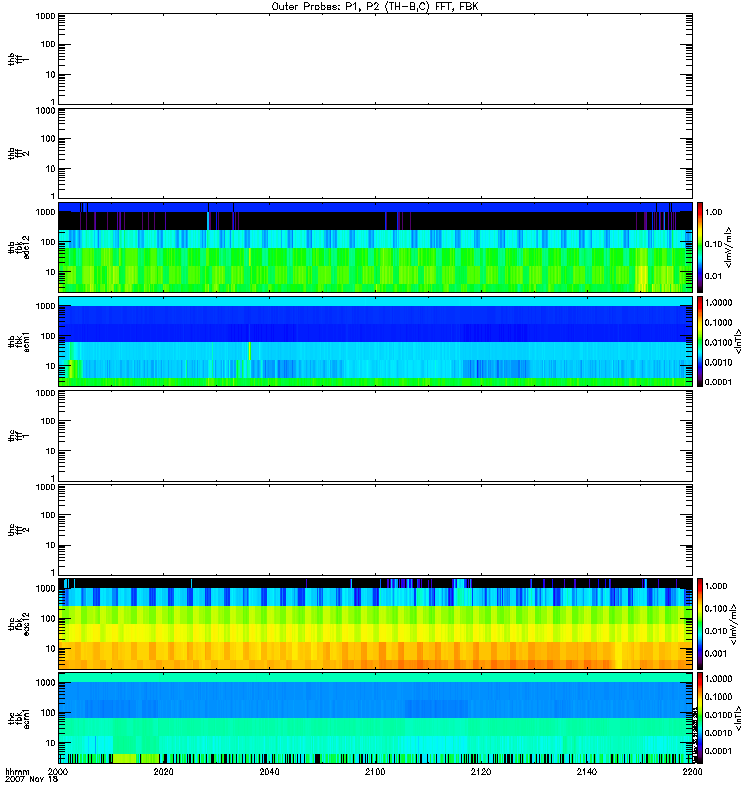Click '<|nT|>' unit label beside thb scm1 color bar
The image size is (750, 800).
[x=738, y=341]
